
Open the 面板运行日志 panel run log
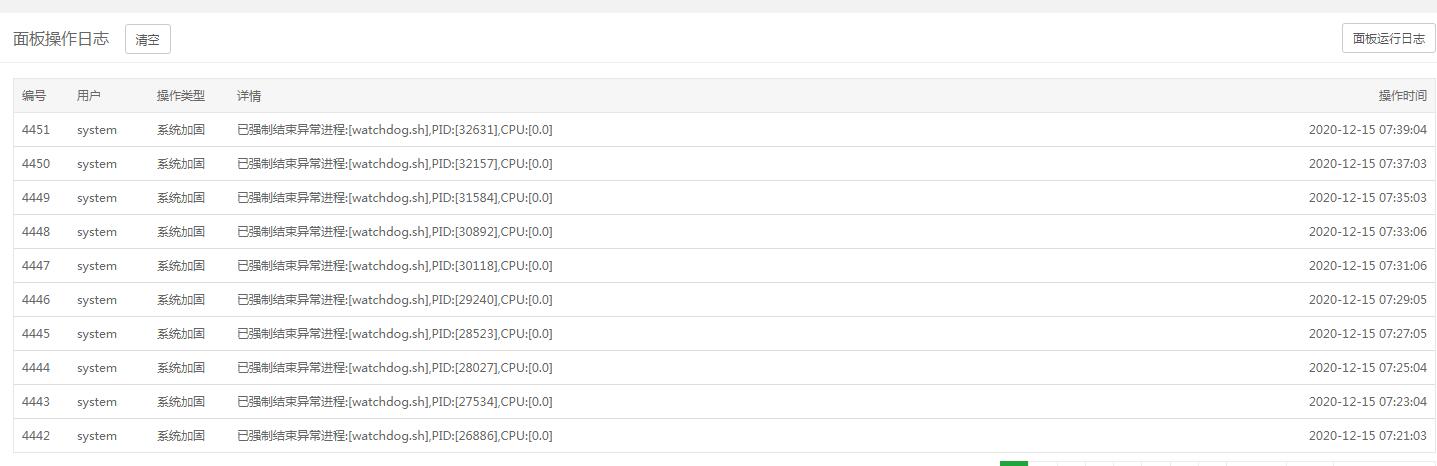[1388, 38]
